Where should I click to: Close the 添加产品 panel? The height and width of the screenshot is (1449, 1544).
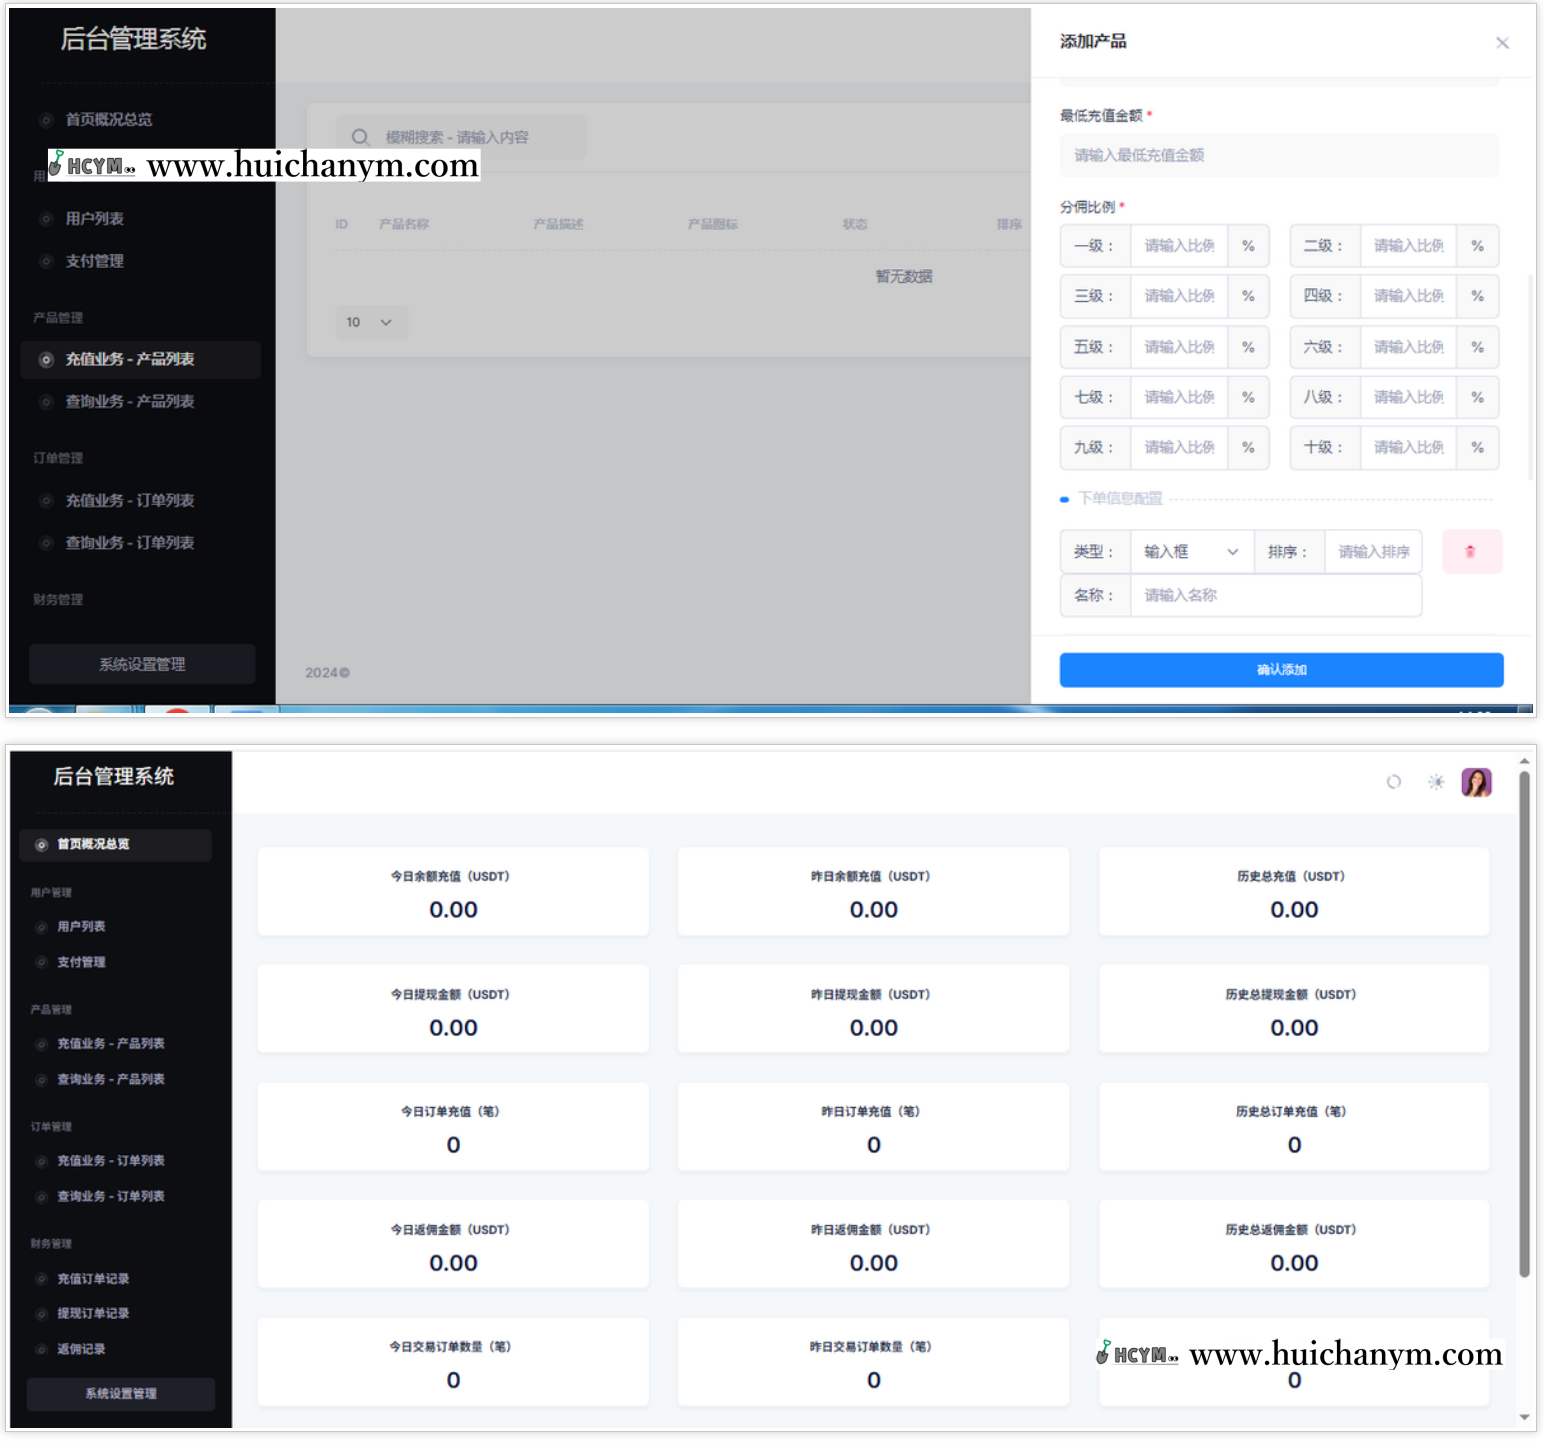(x=1501, y=43)
